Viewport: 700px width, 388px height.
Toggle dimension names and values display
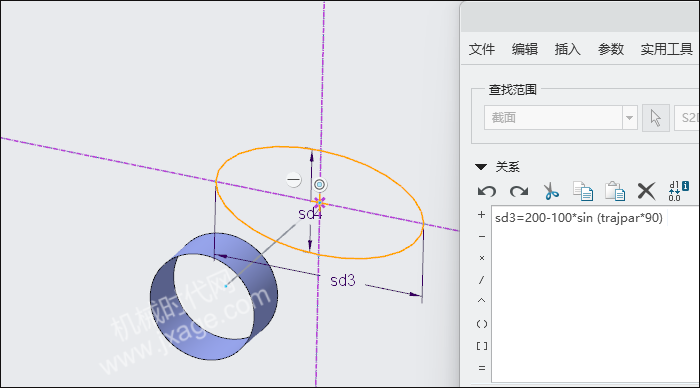679,191
